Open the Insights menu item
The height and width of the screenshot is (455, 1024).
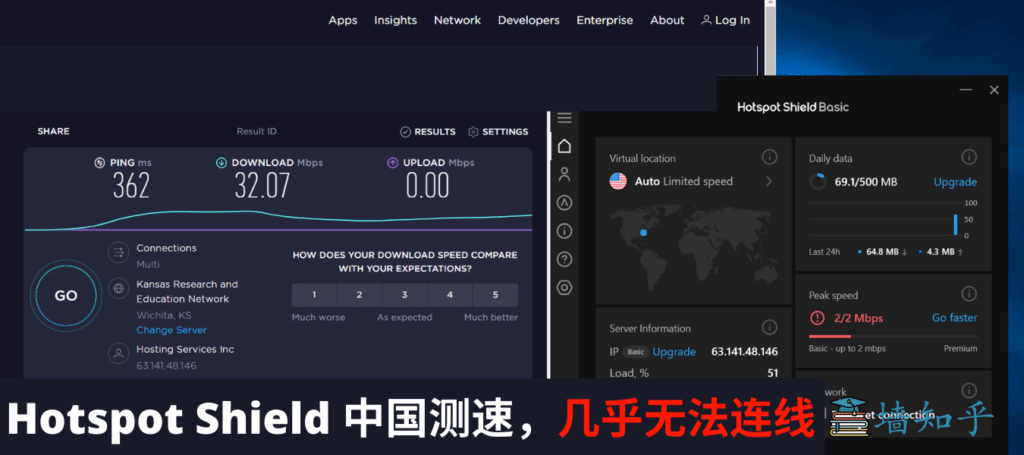(x=395, y=20)
